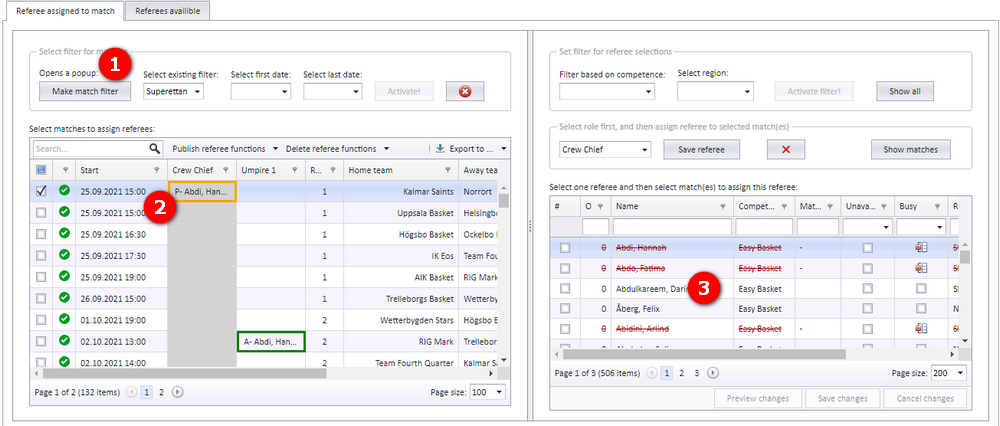Check the Högsbo Basket match checkbox
The image size is (1000, 426).
click(x=41, y=233)
